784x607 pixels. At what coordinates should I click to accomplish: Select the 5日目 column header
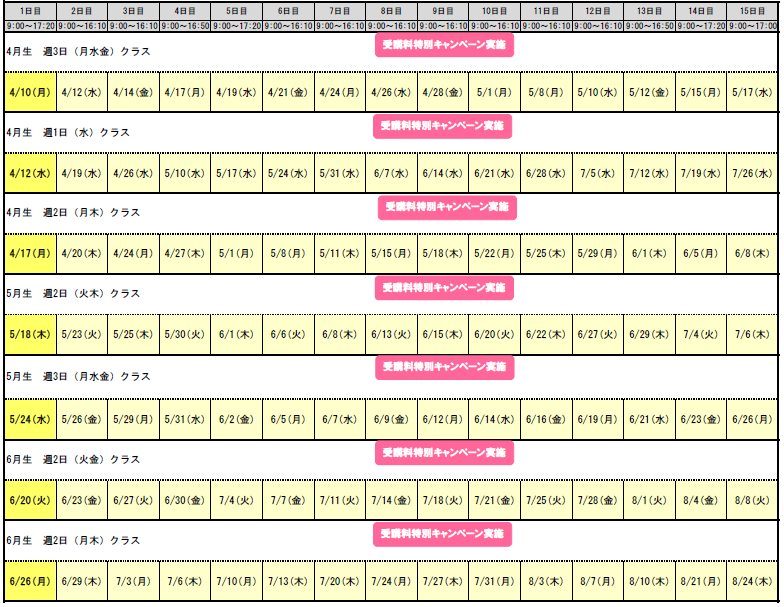(x=236, y=11)
